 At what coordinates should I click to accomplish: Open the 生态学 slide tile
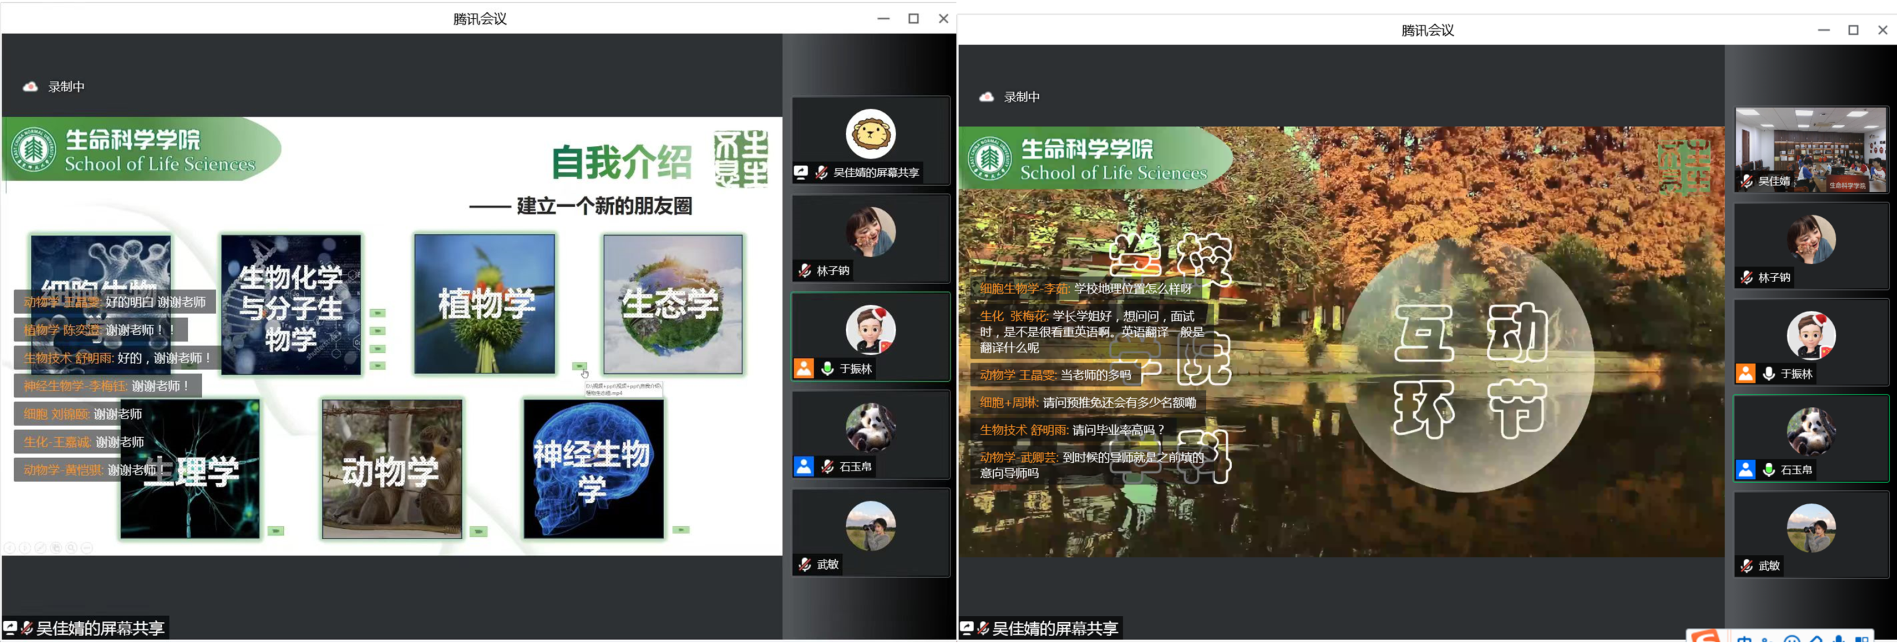click(672, 304)
